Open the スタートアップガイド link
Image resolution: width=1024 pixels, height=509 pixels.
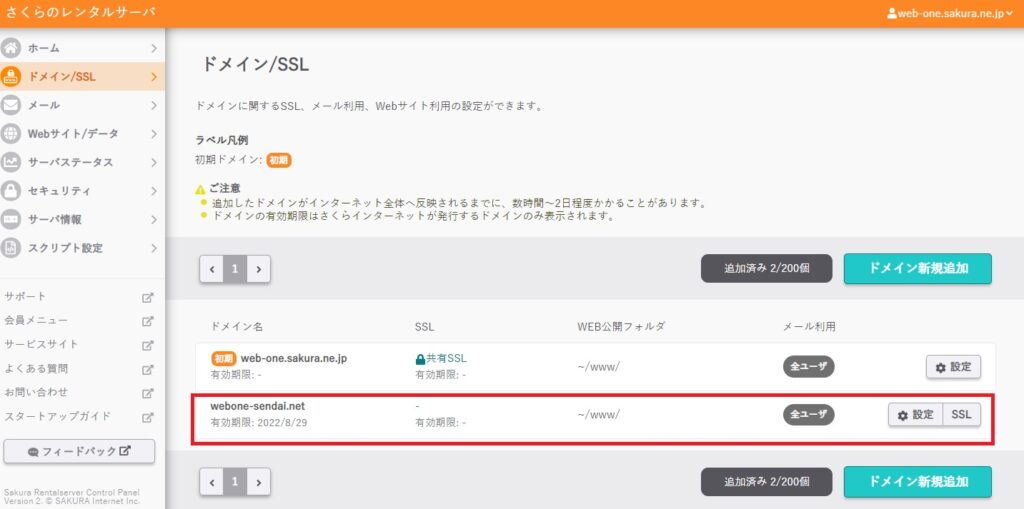pos(57,416)
